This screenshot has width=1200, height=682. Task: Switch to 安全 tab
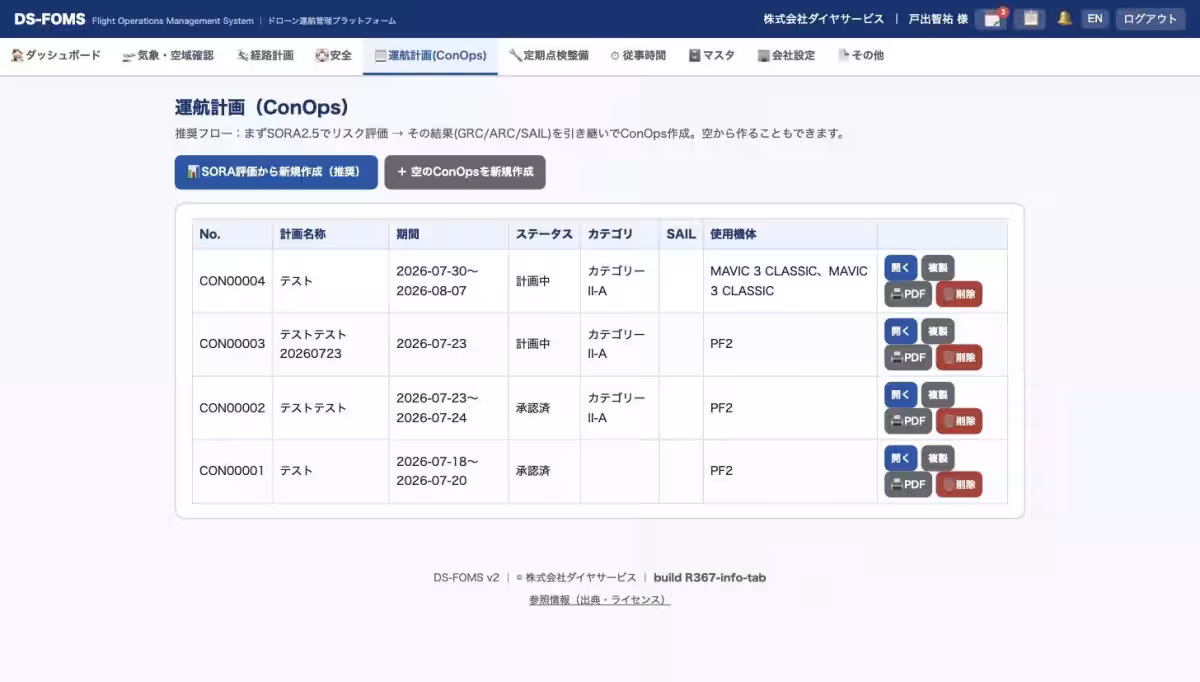333,55
